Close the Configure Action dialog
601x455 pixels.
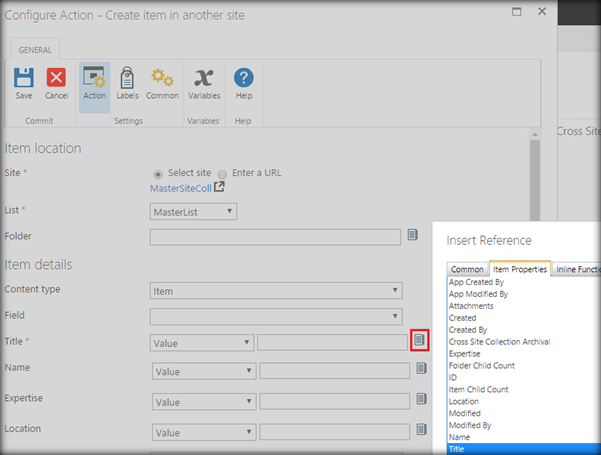tap(542, 11)
